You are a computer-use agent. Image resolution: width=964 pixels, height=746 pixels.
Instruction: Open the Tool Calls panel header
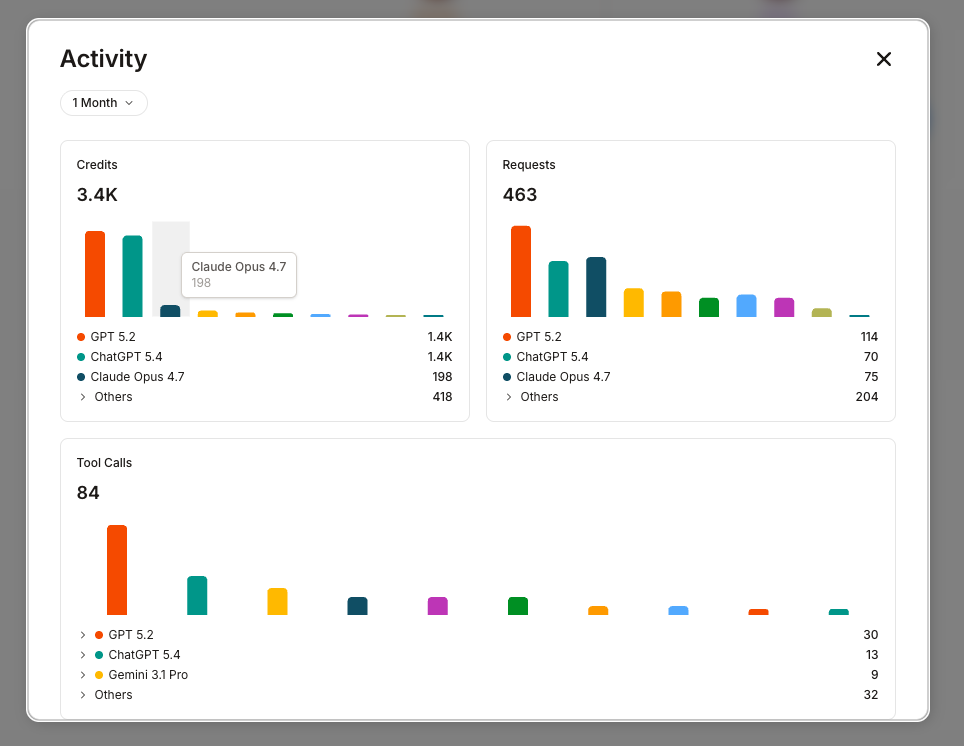click(x=104, y=462)
